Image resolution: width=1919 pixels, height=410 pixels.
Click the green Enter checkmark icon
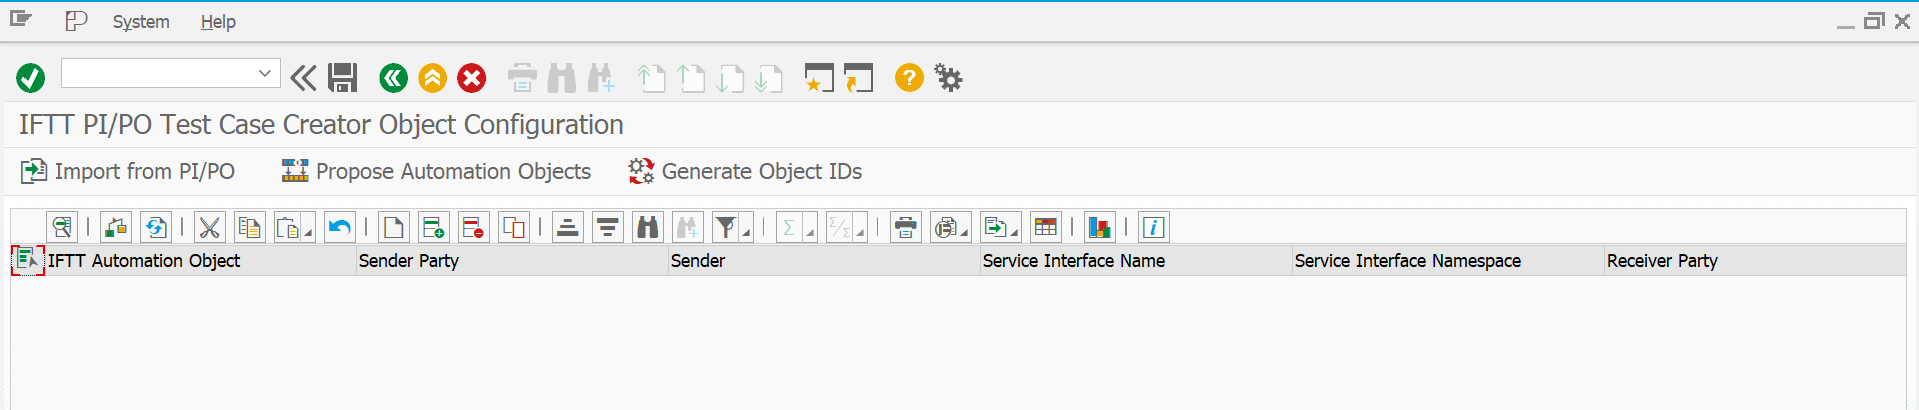[30, 78]
